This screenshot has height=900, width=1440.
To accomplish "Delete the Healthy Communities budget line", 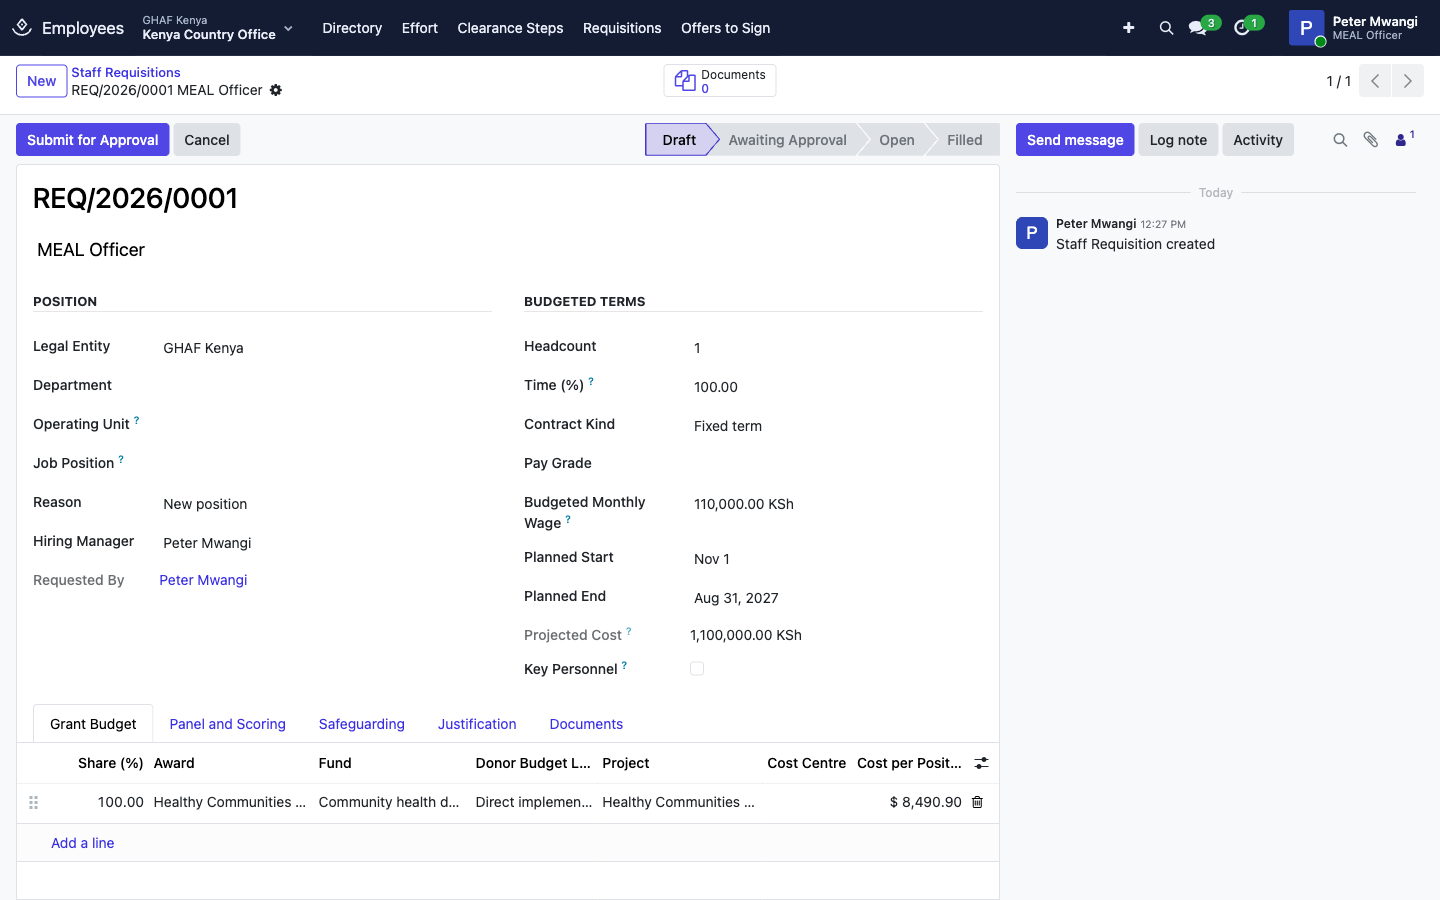I will pyautogui.click(x=978, y=802).
